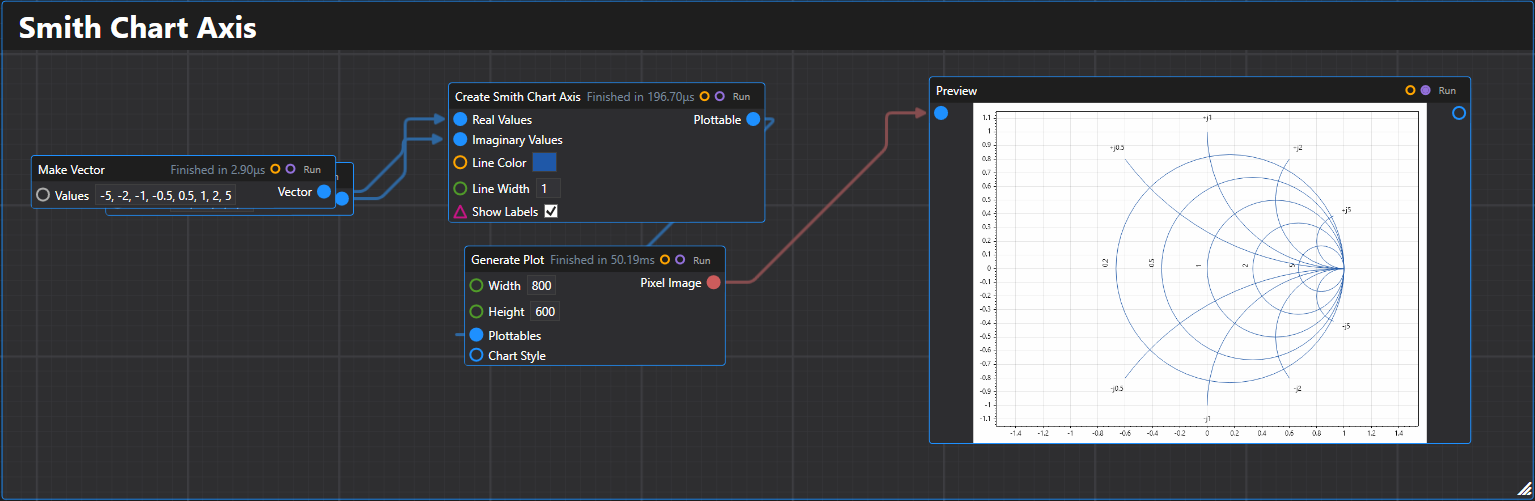
Task: Click the Imaginary Values label
Action: coord(517,140)
